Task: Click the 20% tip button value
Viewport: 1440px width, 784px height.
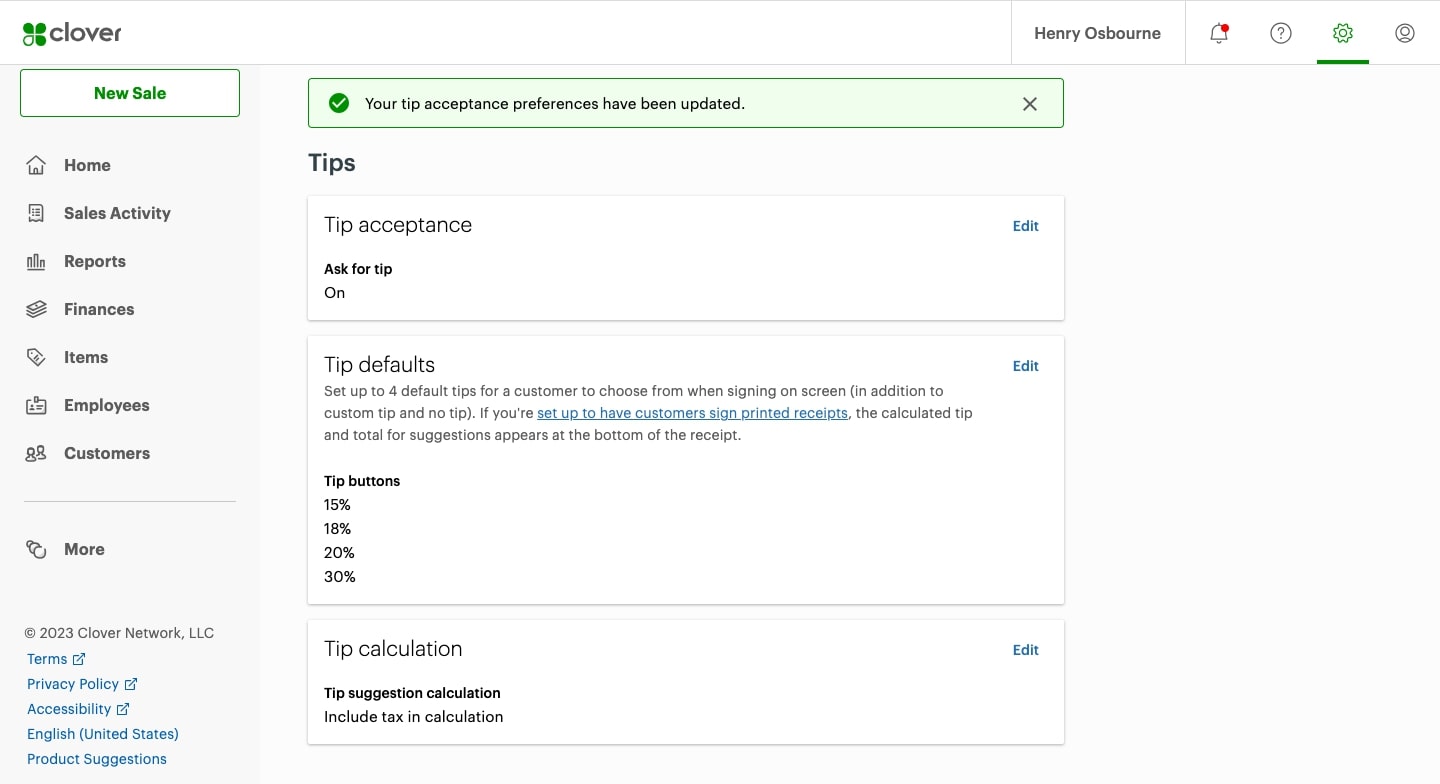Action: tap(339, 553)
